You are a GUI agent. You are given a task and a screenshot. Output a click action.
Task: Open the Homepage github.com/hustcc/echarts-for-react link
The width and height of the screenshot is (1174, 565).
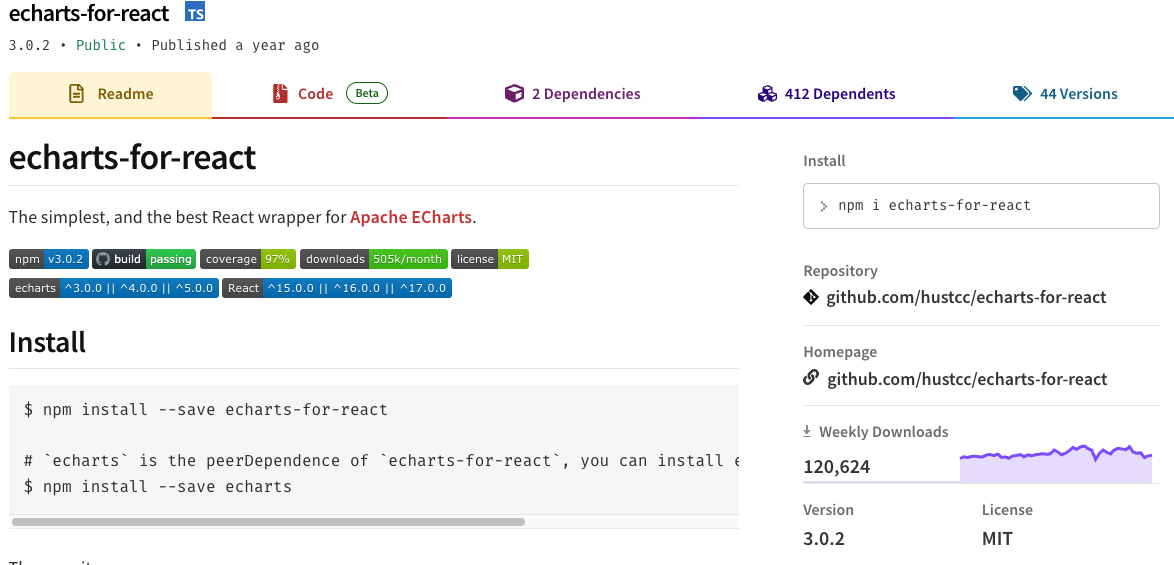(967, 379)
